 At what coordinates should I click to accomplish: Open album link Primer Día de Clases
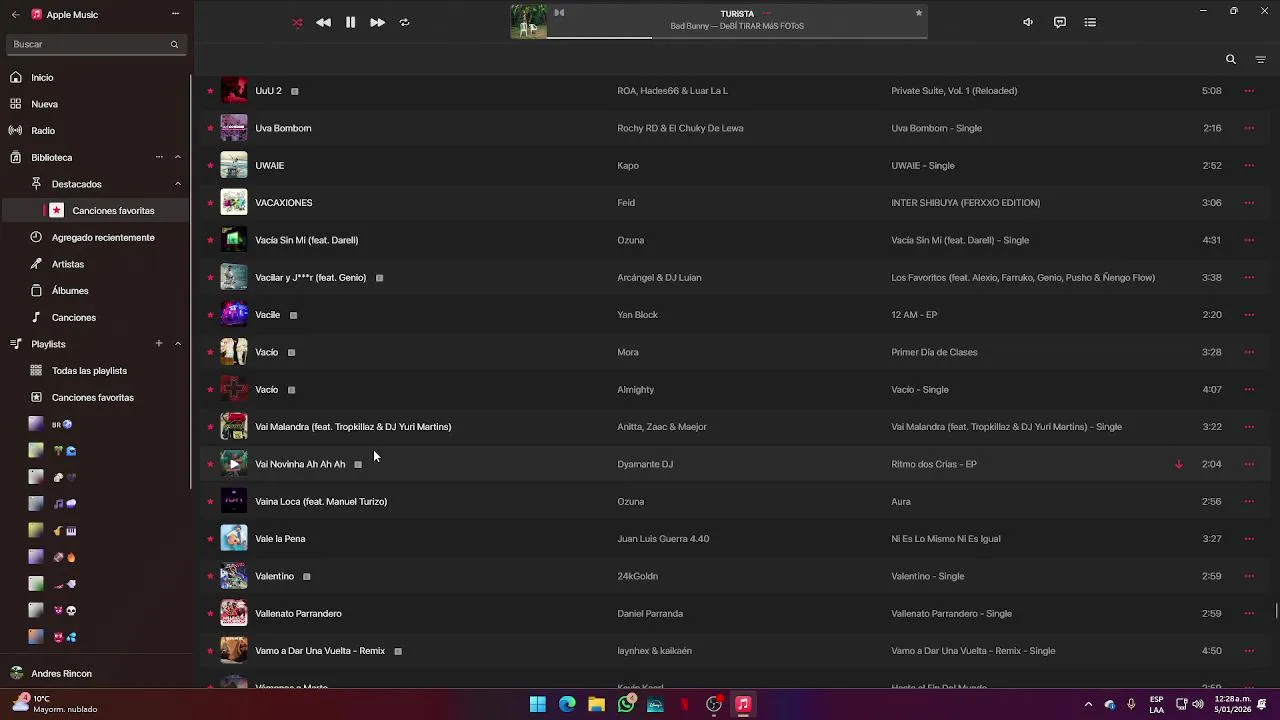pyautogui.click(x=934, y=352)
